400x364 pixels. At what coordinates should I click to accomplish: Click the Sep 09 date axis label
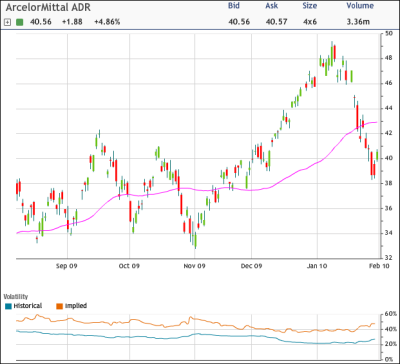tap(67, 266)
